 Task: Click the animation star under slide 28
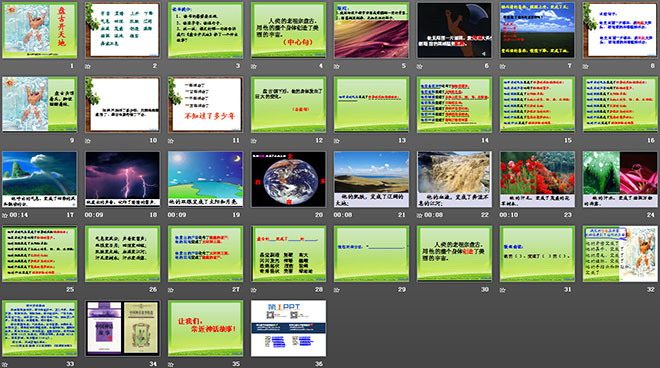point(254,290)
